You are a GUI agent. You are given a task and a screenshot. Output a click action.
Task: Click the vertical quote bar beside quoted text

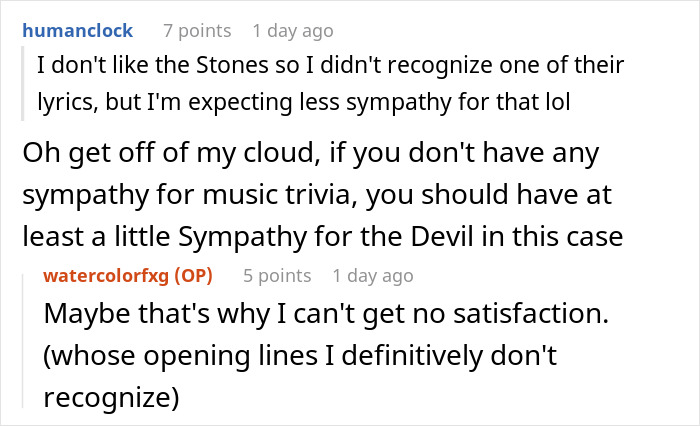click(x=24, y=85)
